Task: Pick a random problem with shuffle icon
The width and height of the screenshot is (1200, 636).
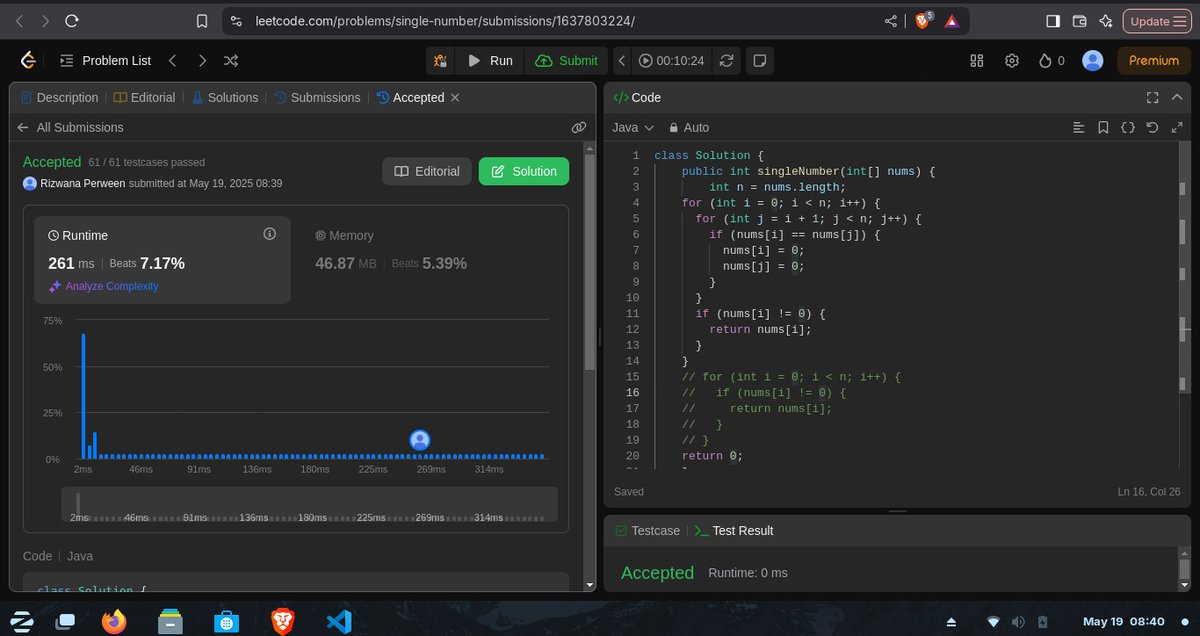Action: point(231,61)
